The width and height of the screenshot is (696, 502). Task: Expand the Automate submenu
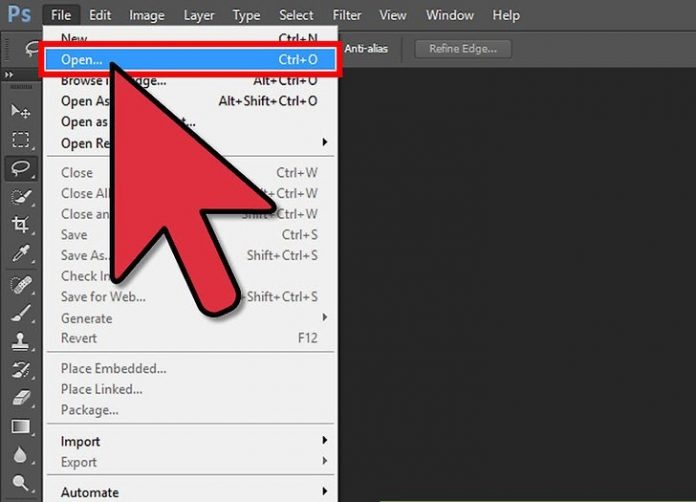click(x=90, y=492)
